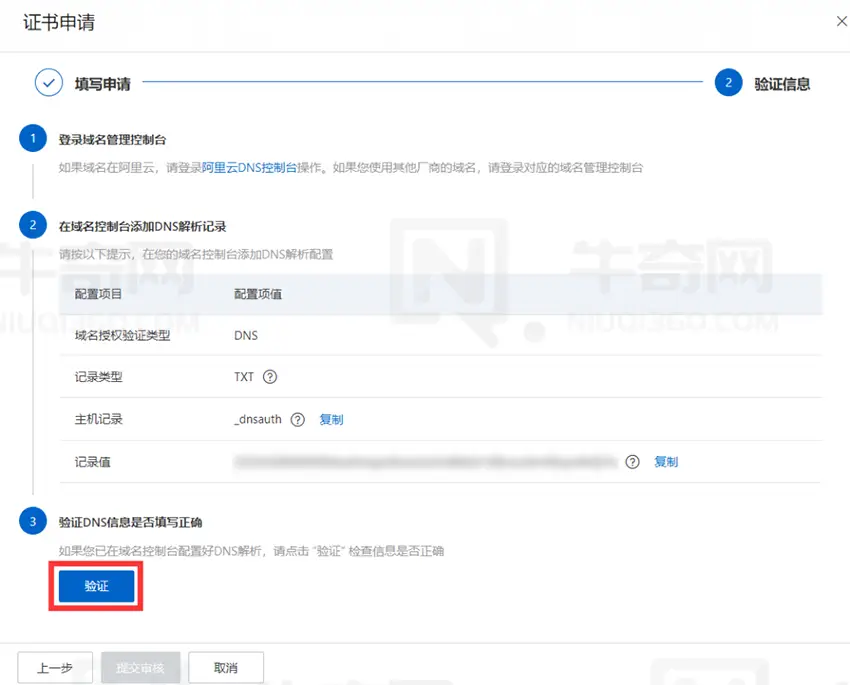Viewport: 850px width, 685px height.
Task: Click the _dnsauth host record text
Action: [x=258, y=419]
